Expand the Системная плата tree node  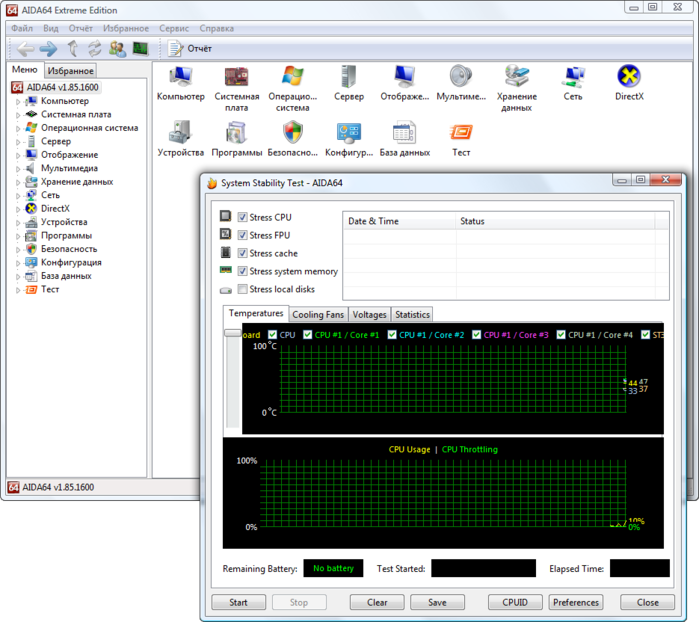[18, 115]
